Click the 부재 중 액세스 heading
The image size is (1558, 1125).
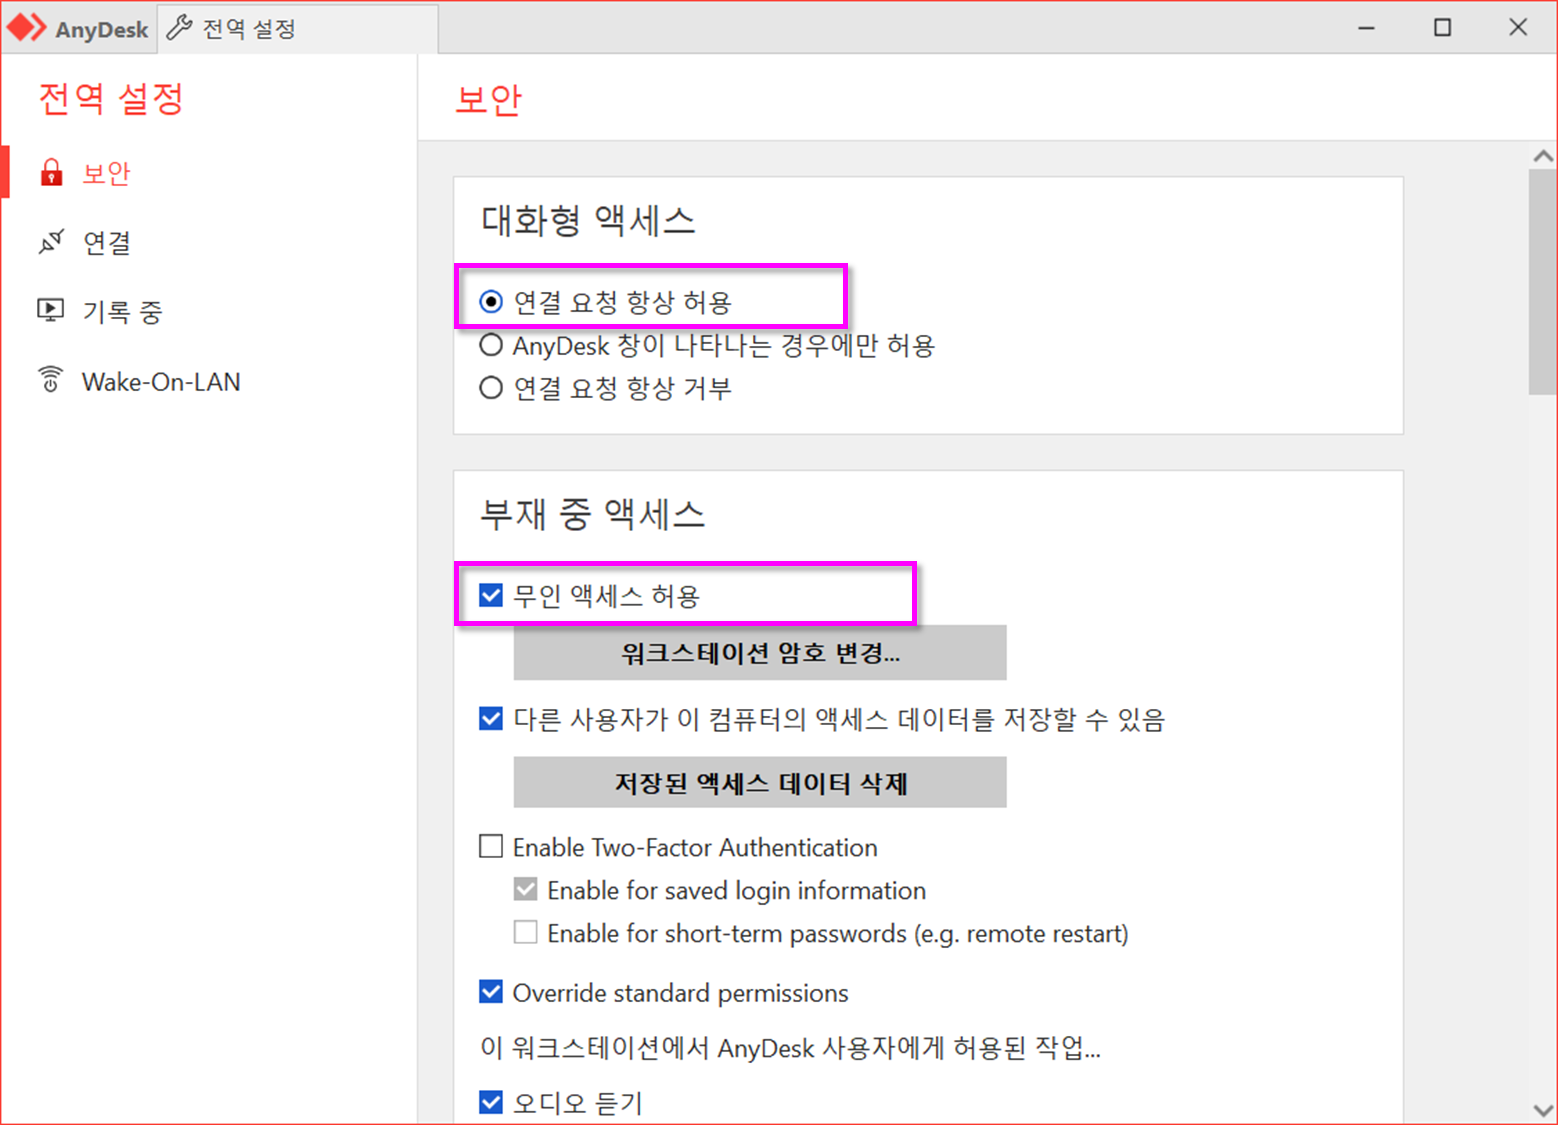click(592, 514)
